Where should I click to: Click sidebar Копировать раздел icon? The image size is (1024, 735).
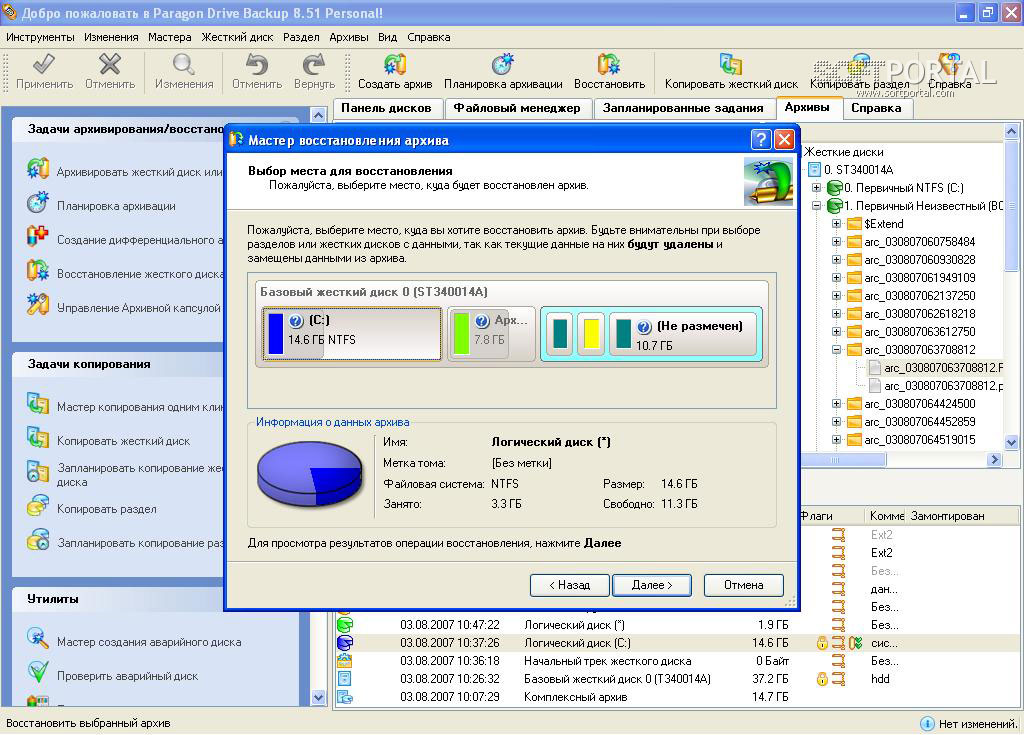coord(38,506)
